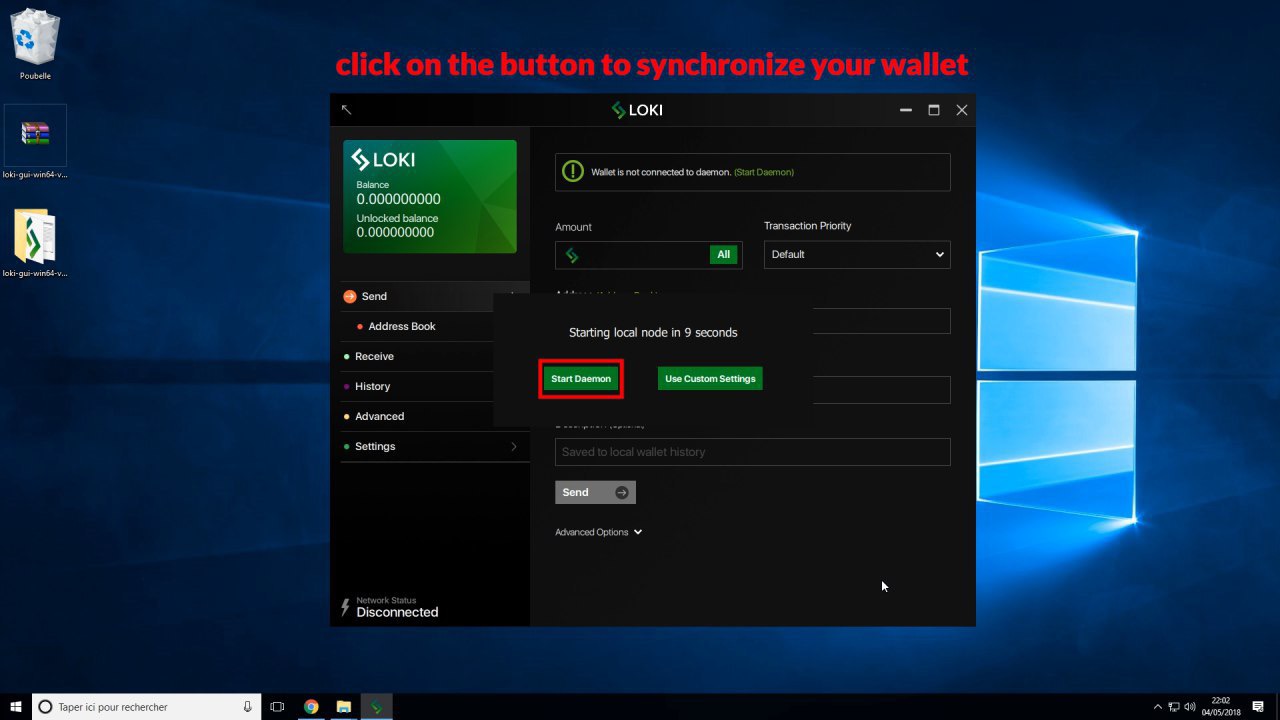Show hidden system tray icons

[1158, 707]
